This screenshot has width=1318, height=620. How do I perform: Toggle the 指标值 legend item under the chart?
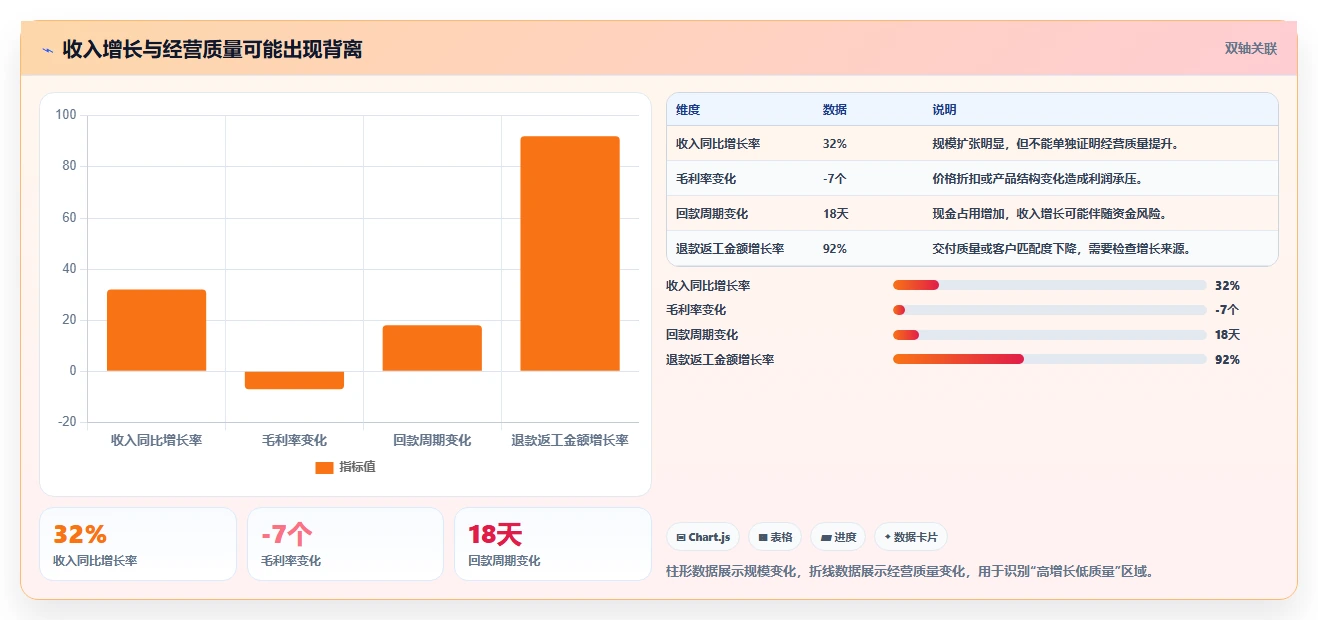345,467
